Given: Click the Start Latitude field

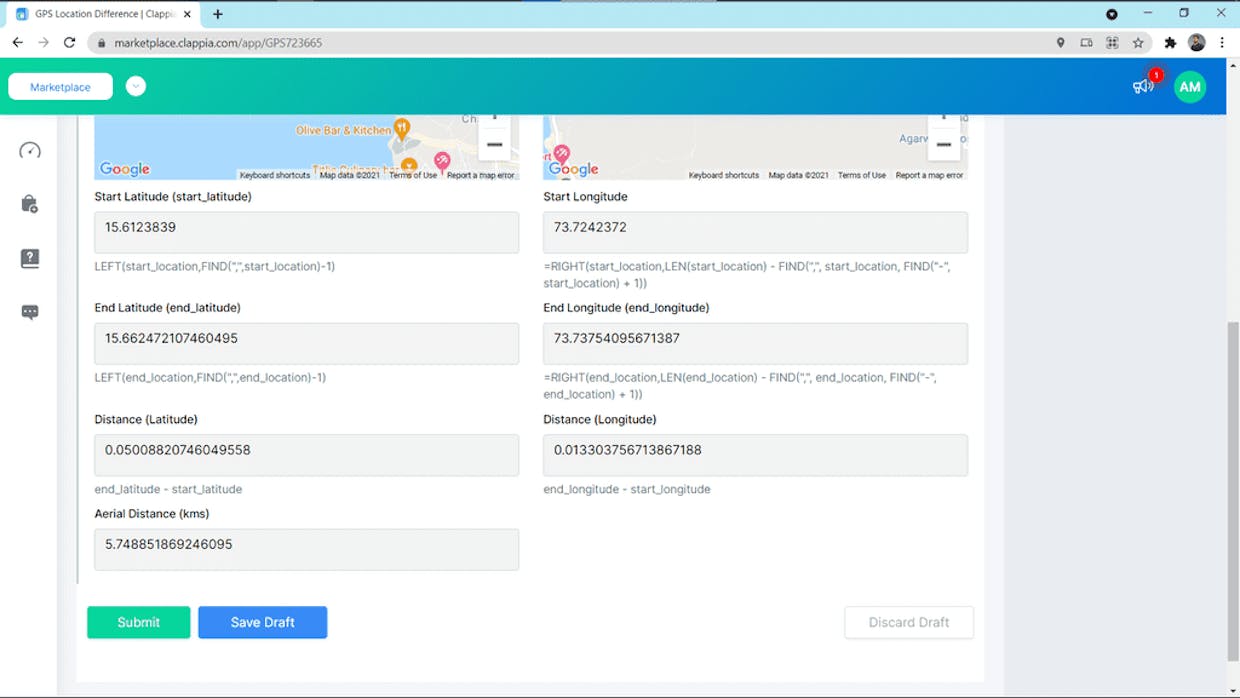Looking at the screenshot, I should 306,232.
